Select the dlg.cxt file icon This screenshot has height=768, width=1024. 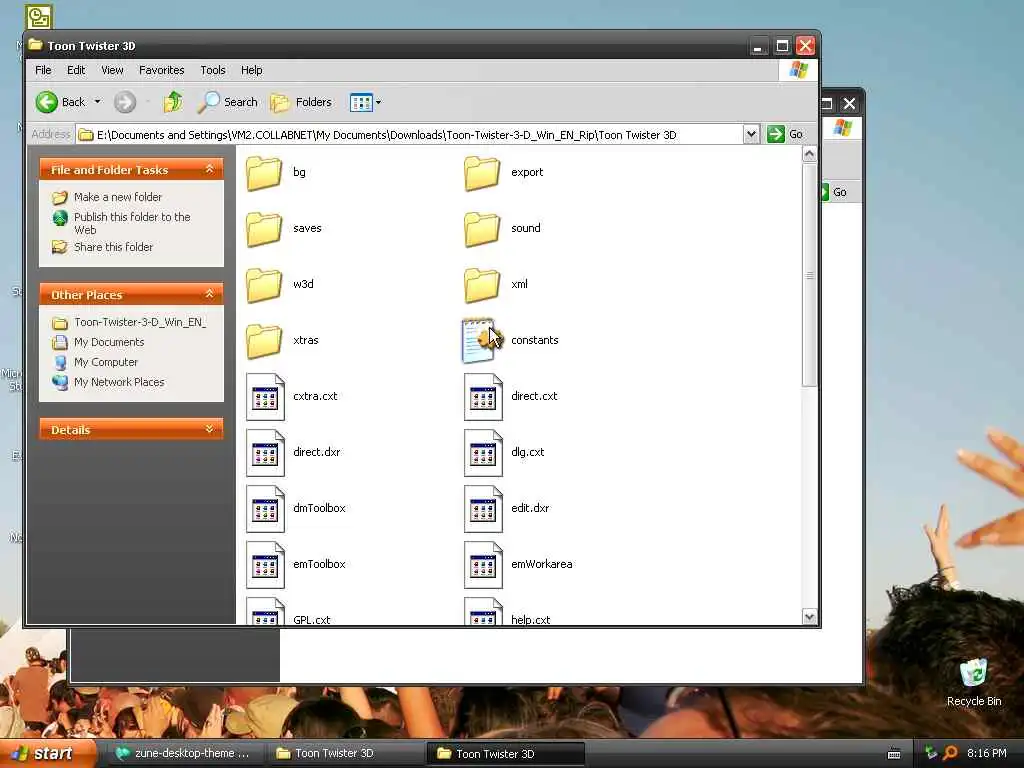click(483, 453)
